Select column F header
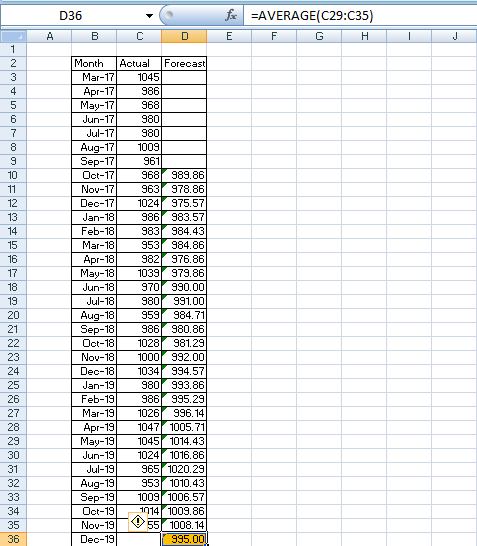The height and width of the screenshot is (546, 477). point(274,36)
